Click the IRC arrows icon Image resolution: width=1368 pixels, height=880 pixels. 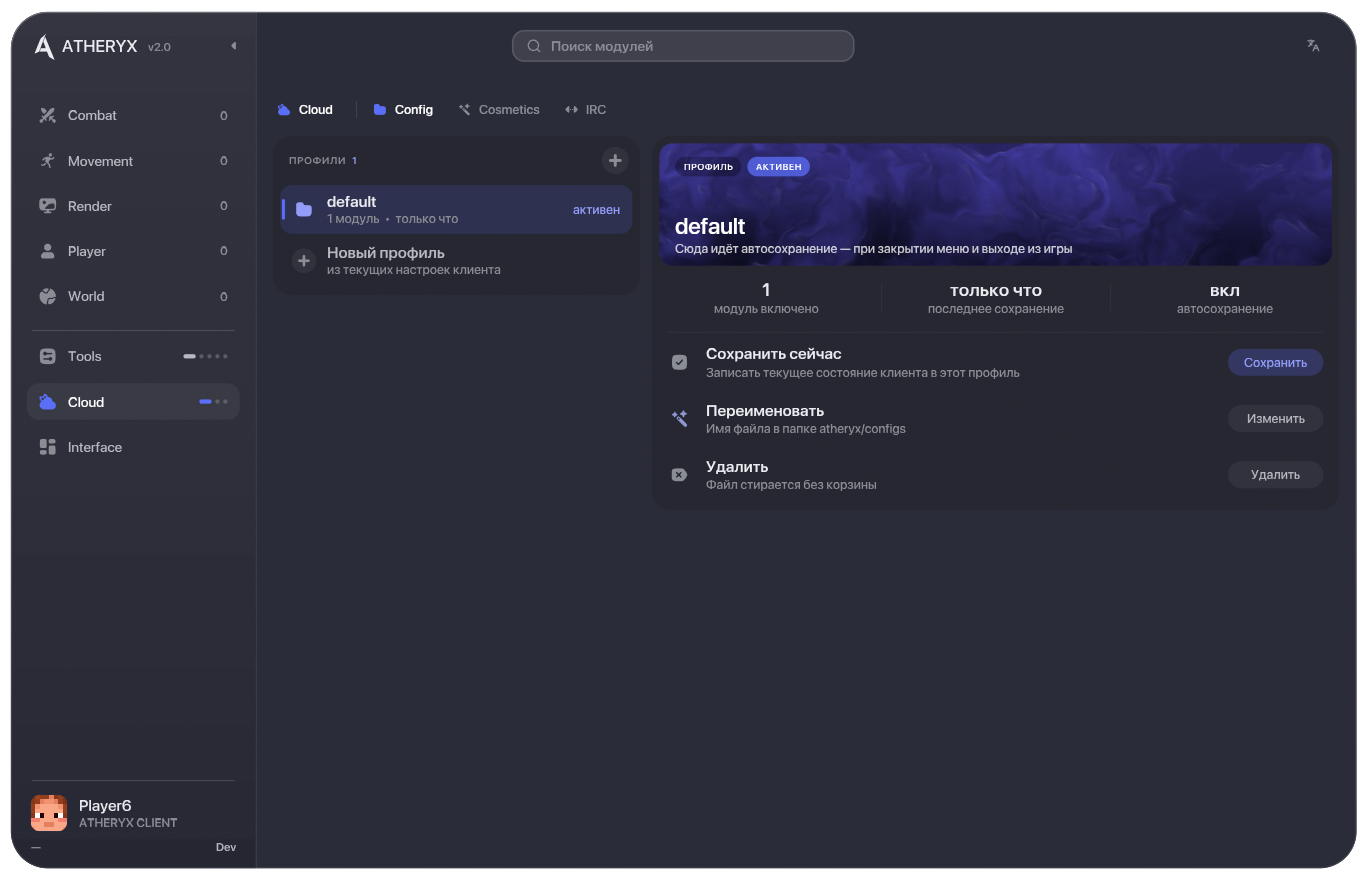click(571, 110)
